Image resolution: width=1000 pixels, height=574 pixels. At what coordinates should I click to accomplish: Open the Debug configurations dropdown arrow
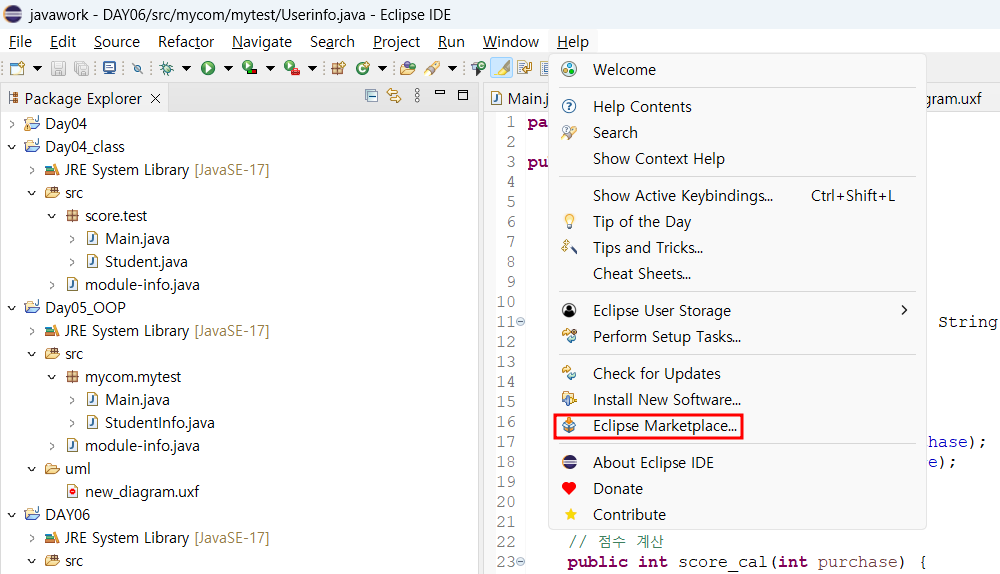[186, 68]
